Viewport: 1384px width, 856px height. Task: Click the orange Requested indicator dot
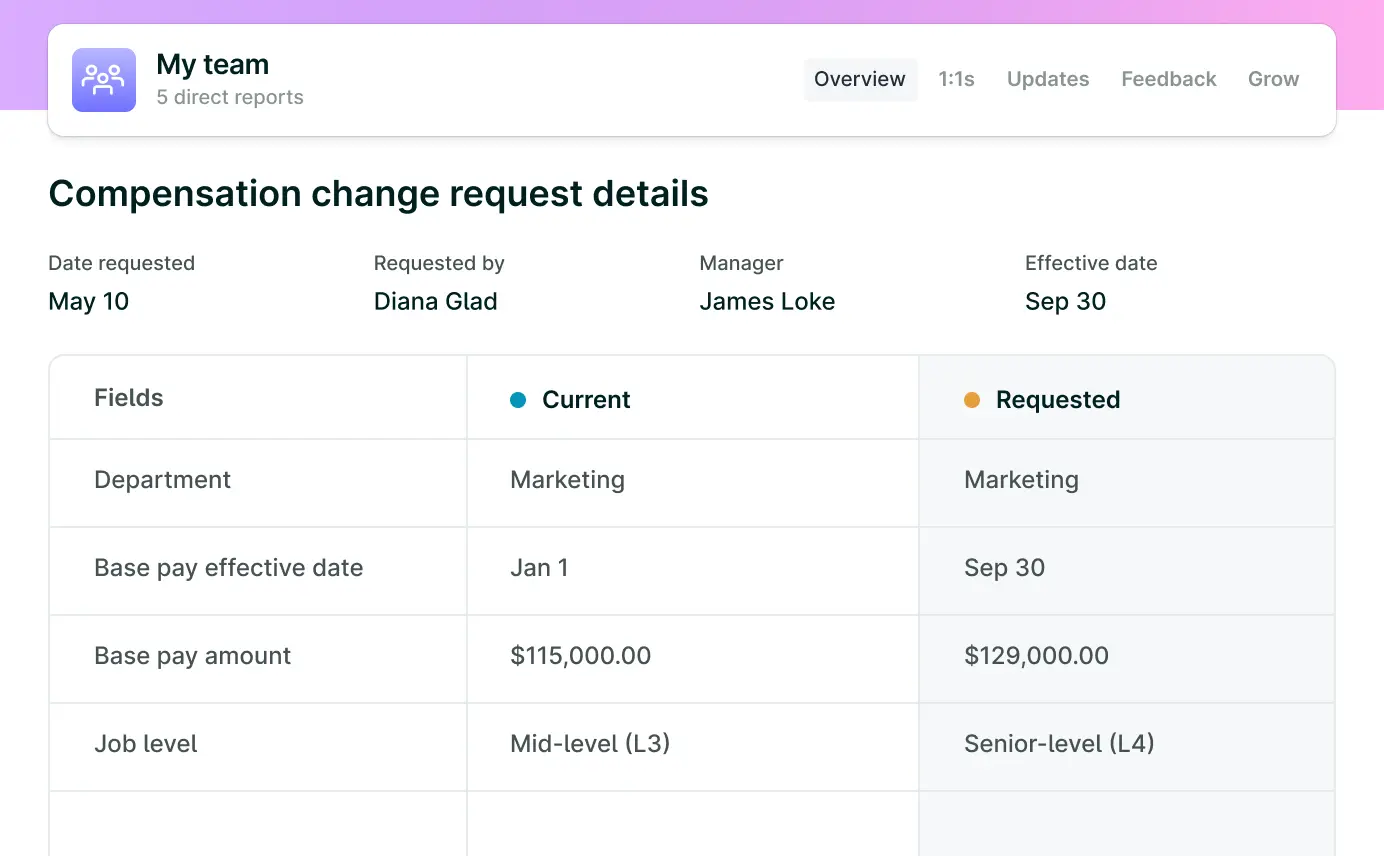pos(972,400)
